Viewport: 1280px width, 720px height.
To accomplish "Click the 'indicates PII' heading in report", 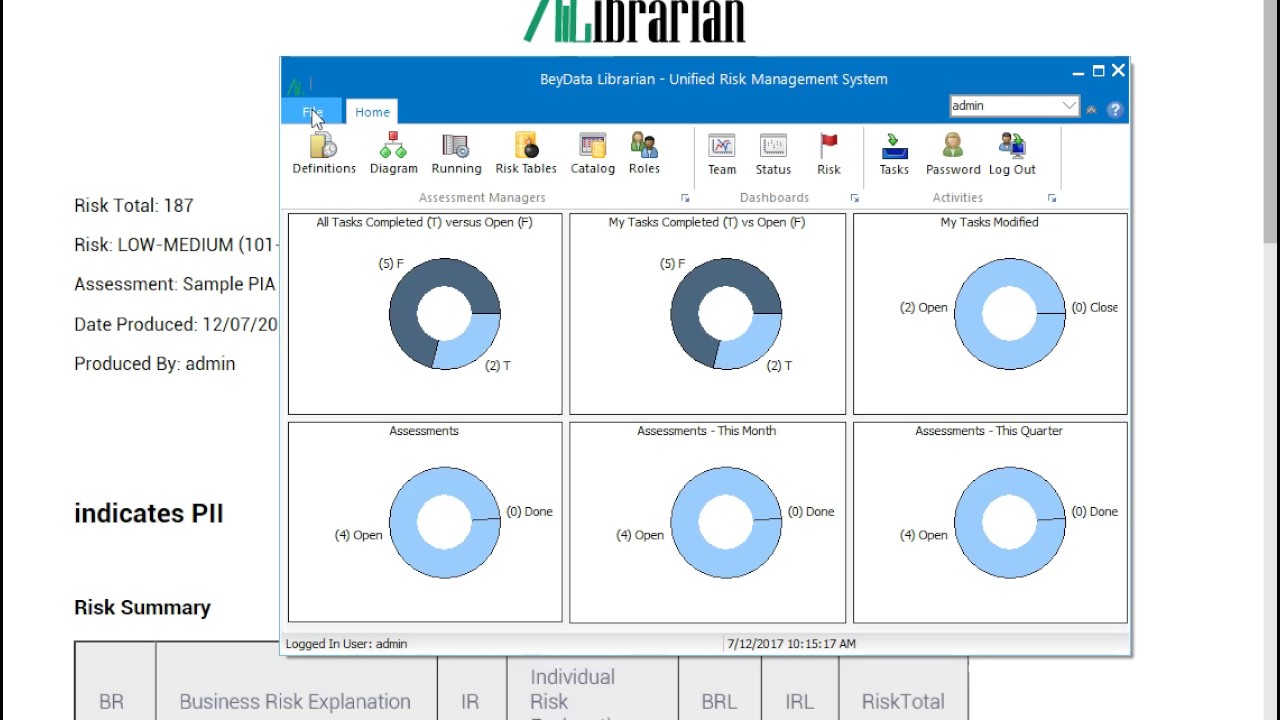I will (149, 513).
